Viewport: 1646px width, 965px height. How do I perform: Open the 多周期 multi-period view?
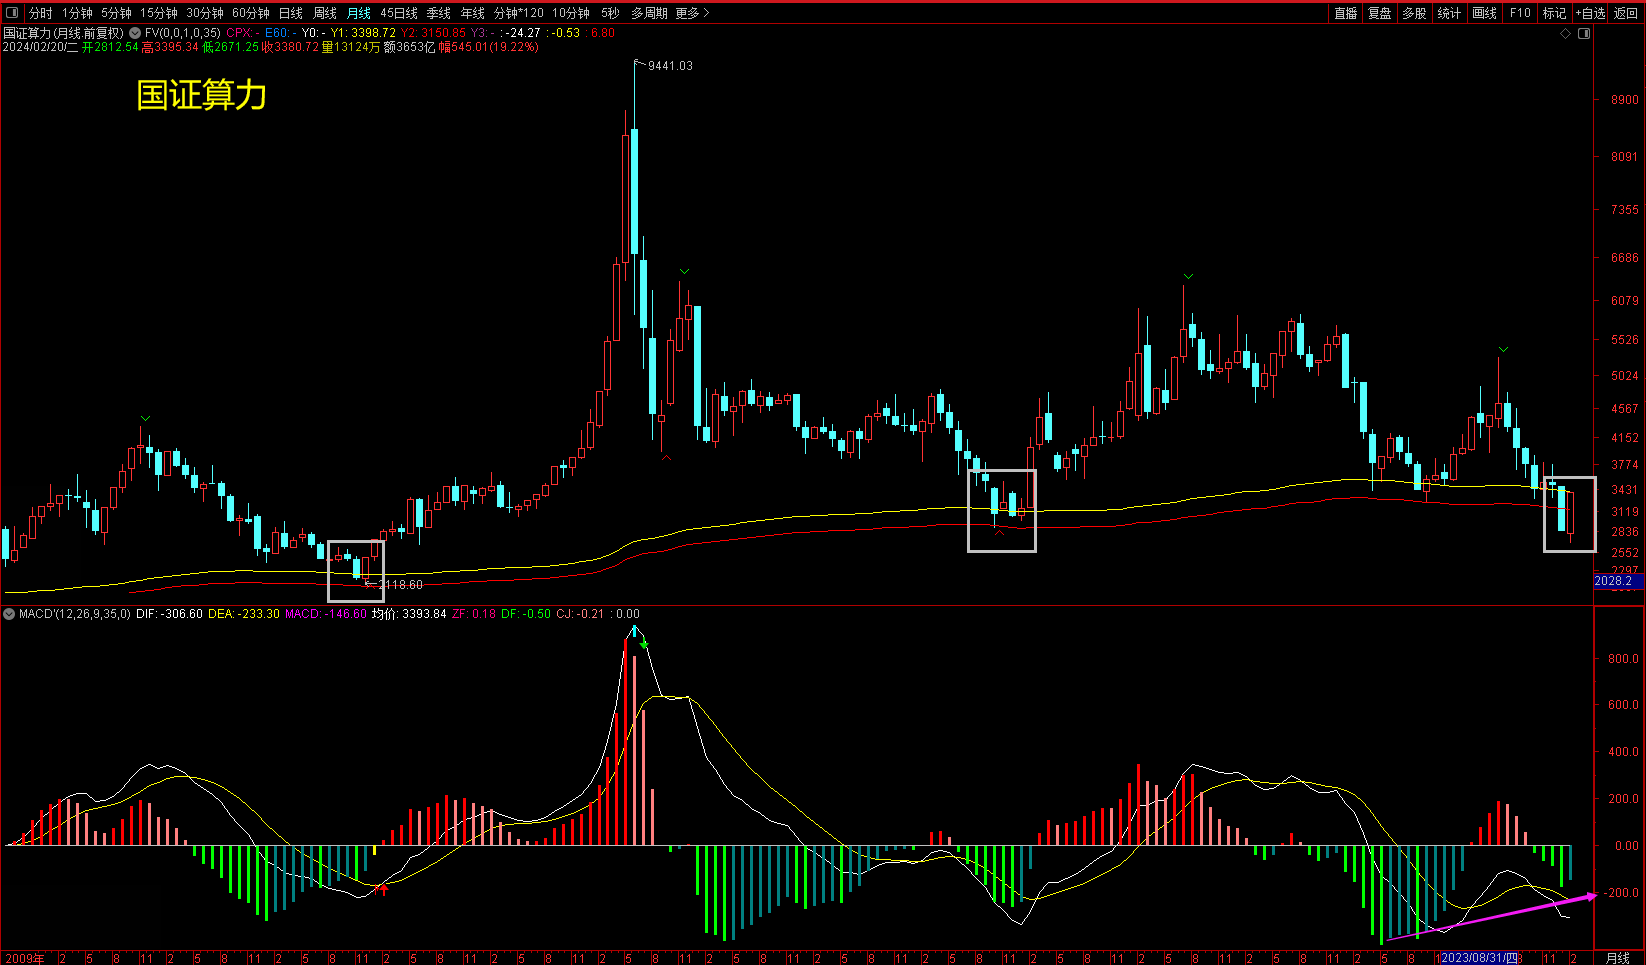(x=649, y=13)
